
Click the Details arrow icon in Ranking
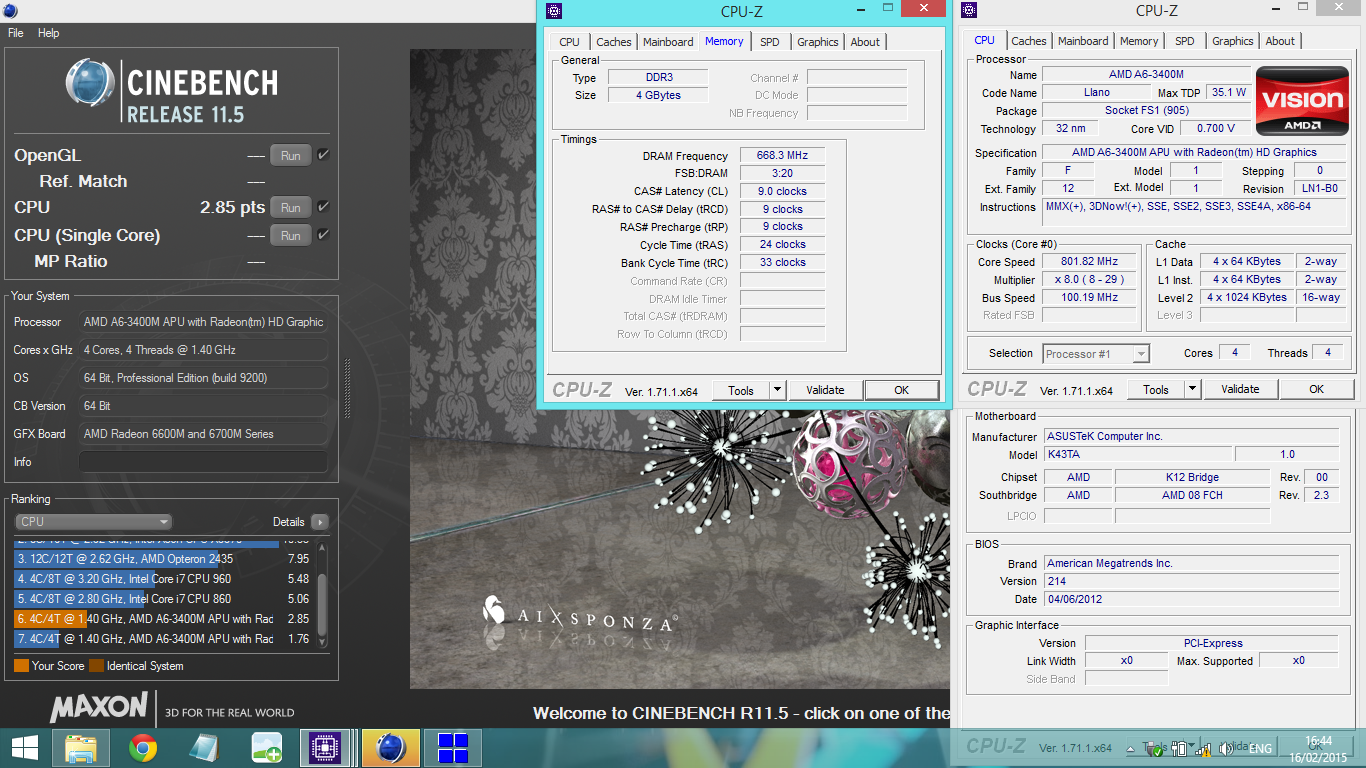319,522
